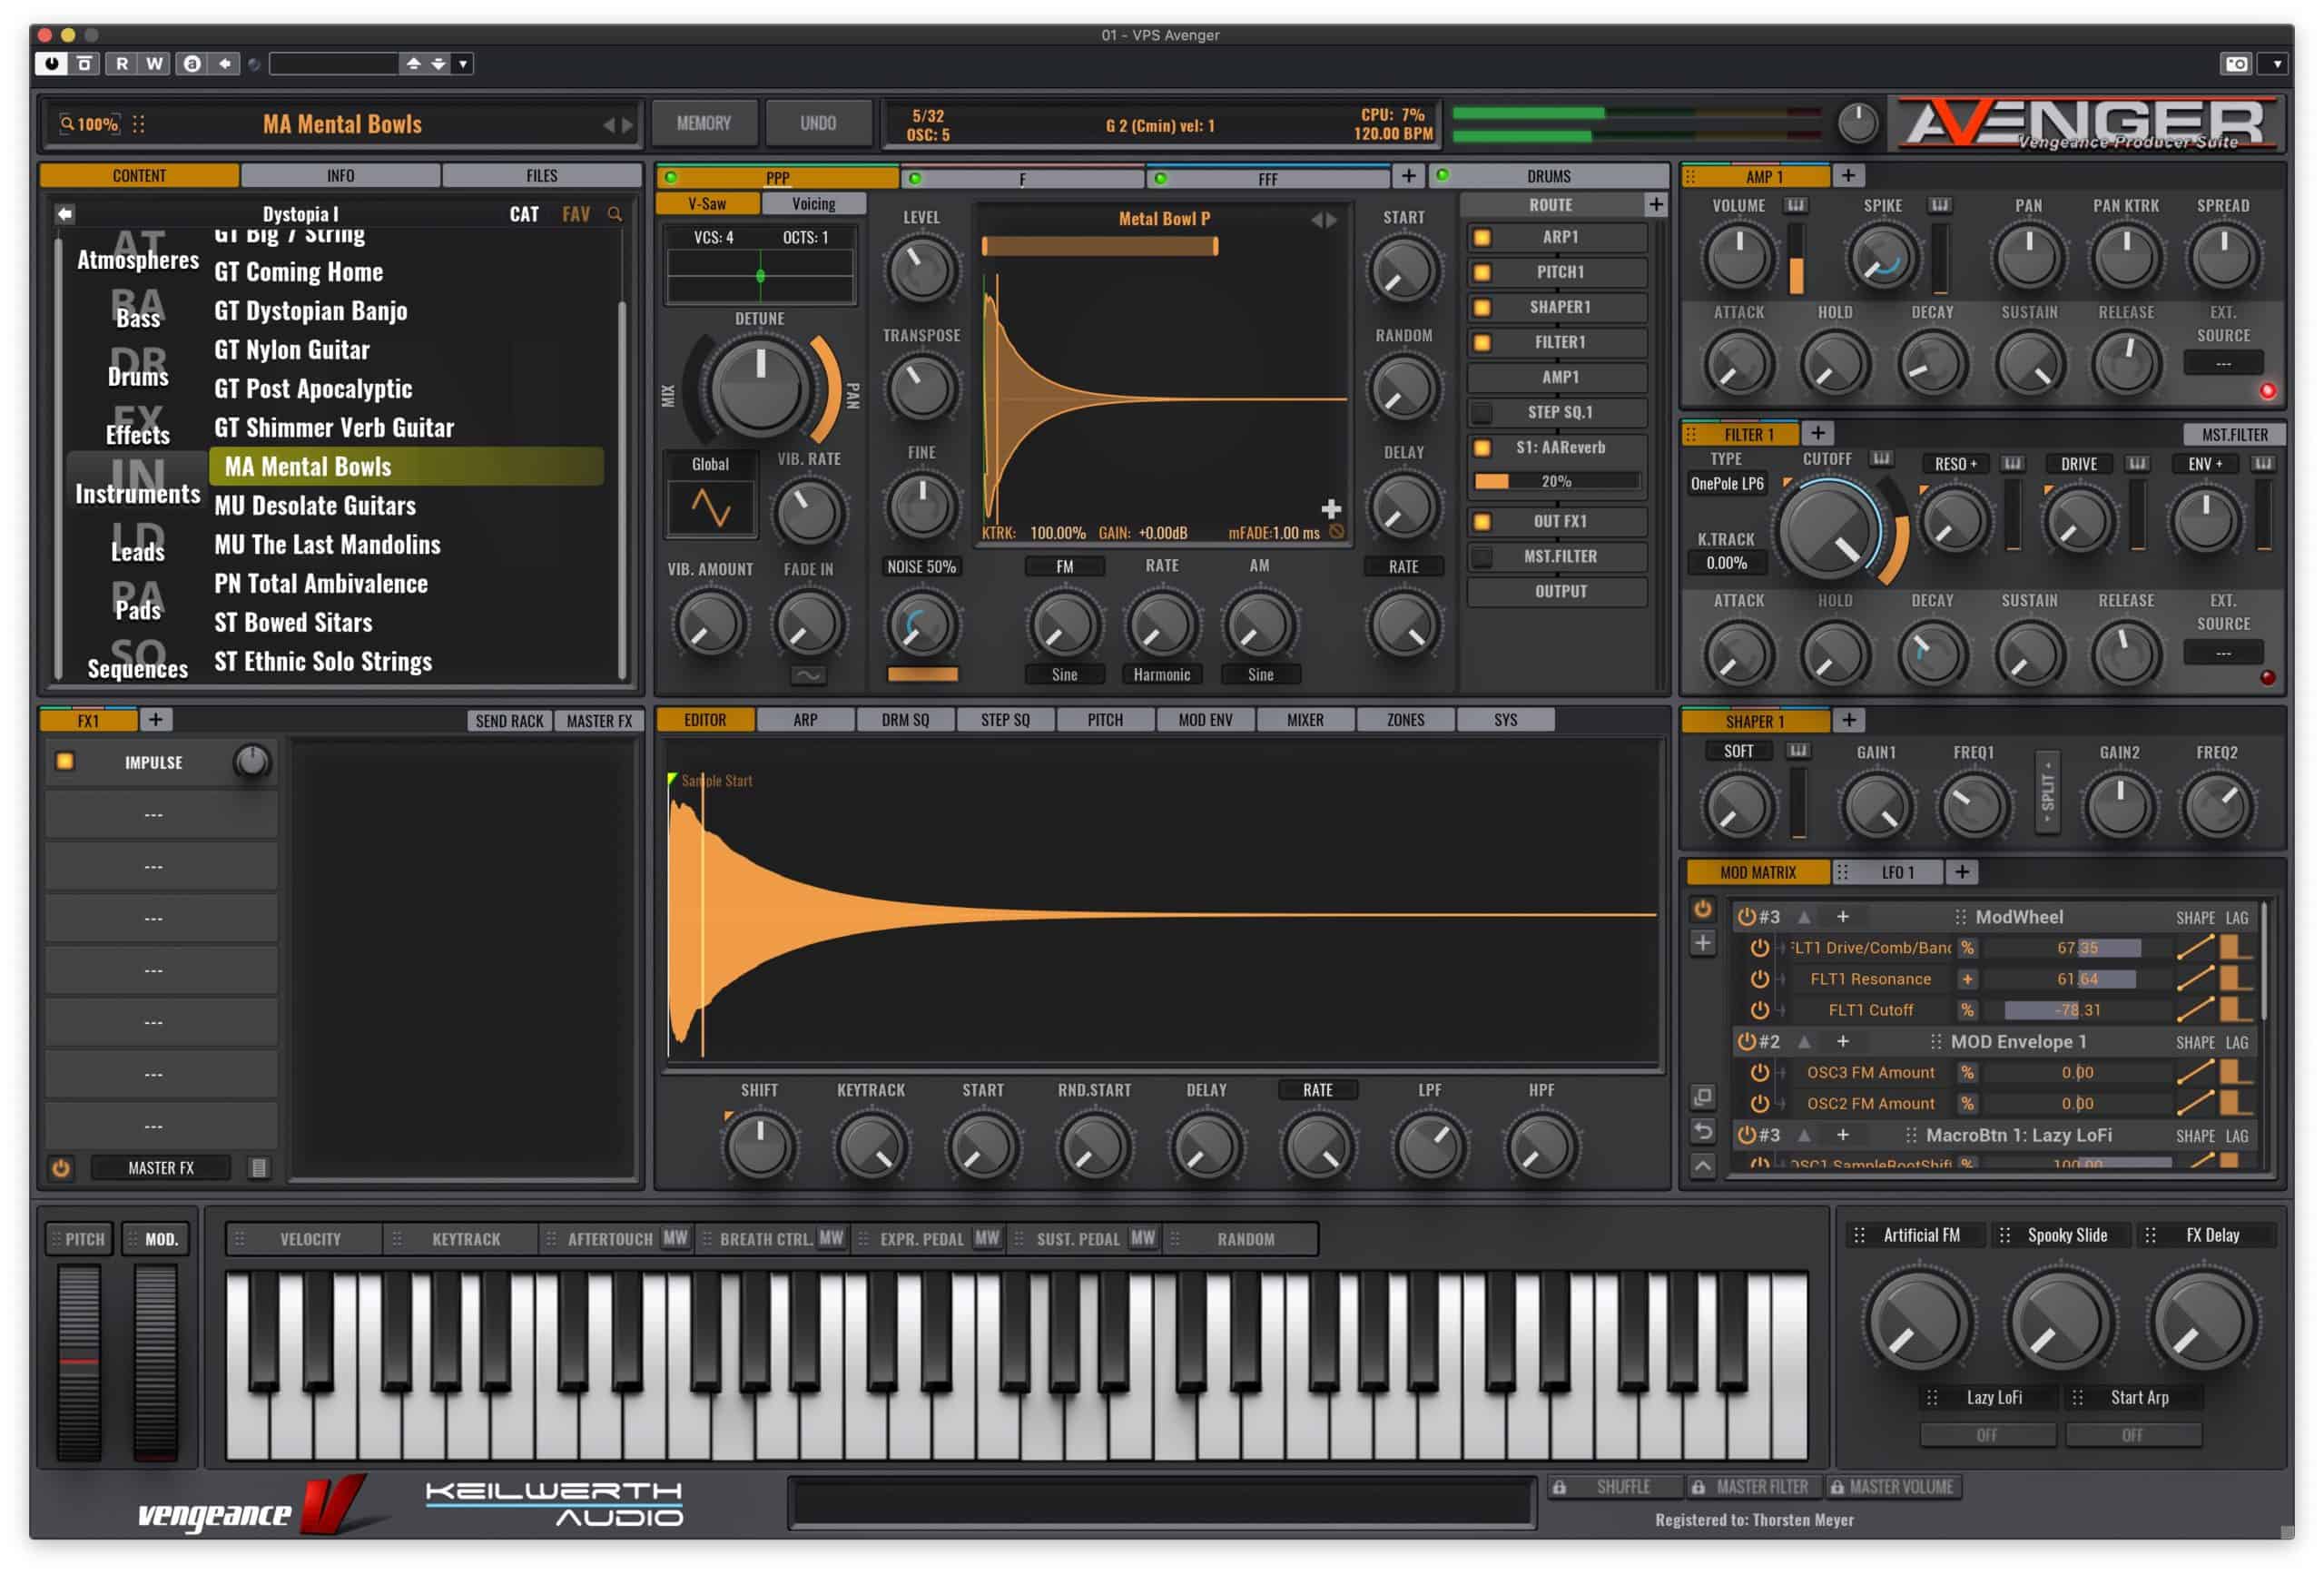Click the Artificial FM macro knob

point(1918,1322)
